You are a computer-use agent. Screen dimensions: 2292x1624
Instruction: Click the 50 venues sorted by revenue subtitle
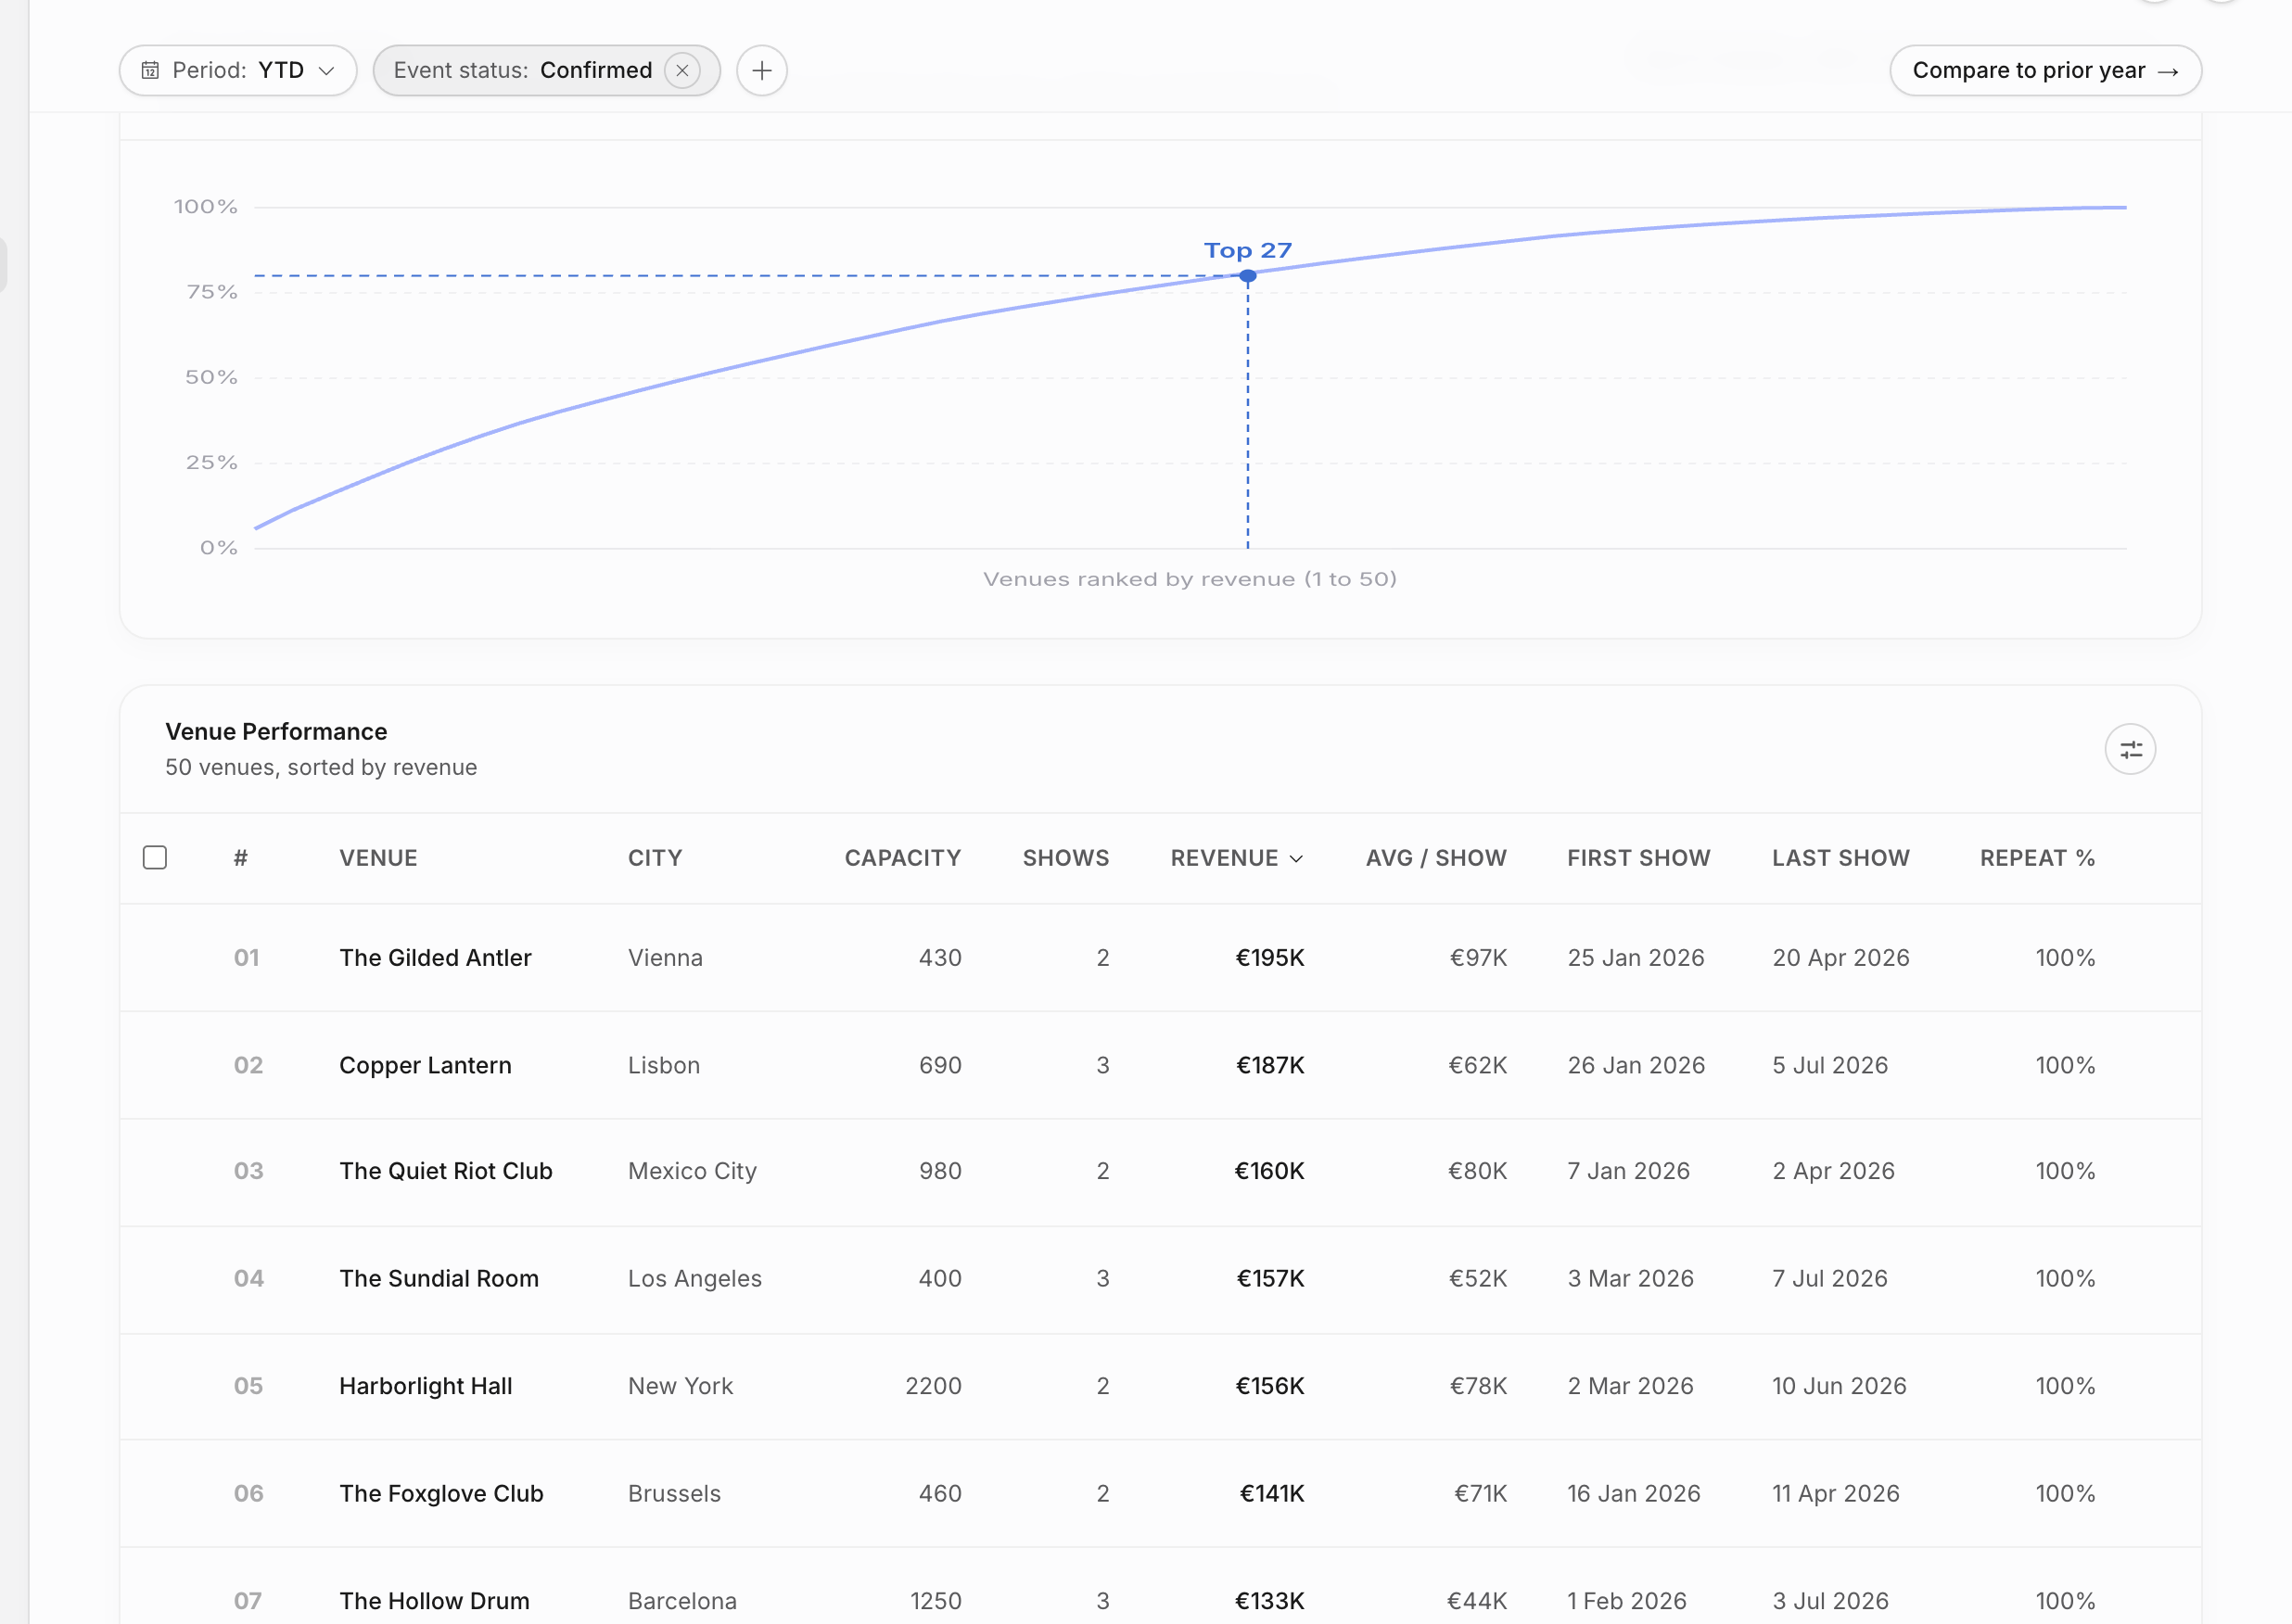321,767
